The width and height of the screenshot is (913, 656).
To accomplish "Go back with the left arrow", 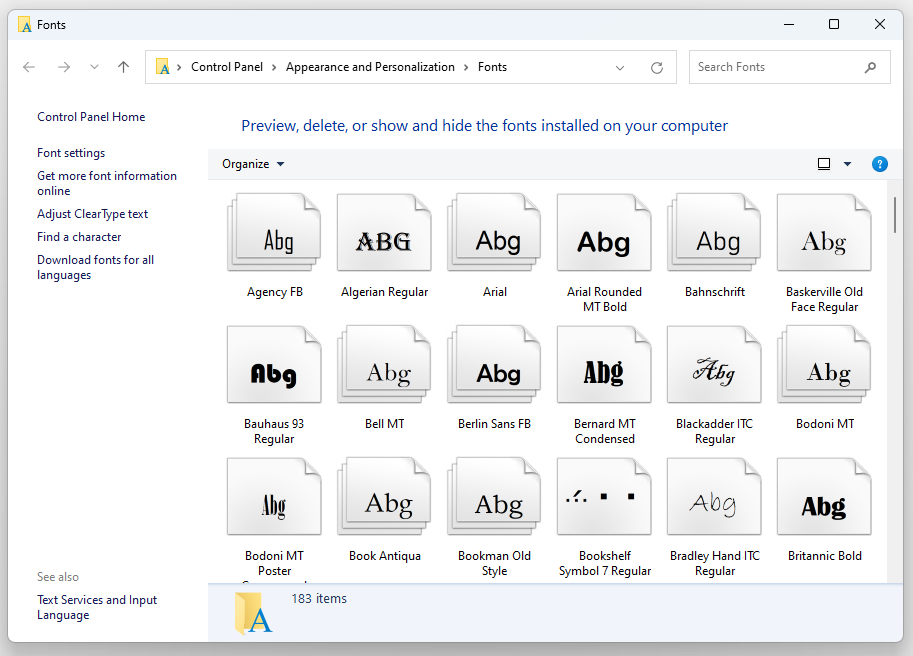I will click(29, 67).
